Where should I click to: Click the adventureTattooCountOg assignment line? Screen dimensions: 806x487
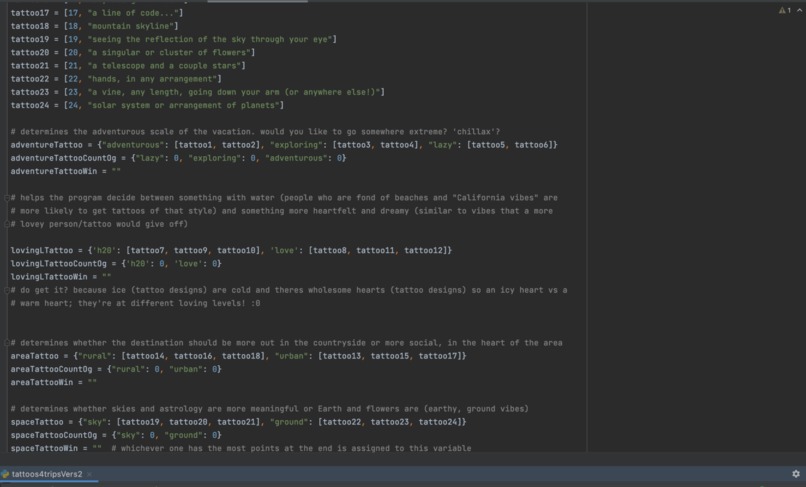point(178,158)
